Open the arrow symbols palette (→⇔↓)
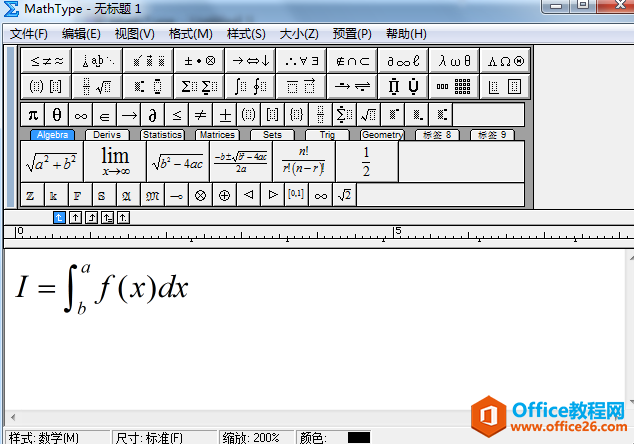This screenshot has height=444, width=634. (x=250, y=61)
